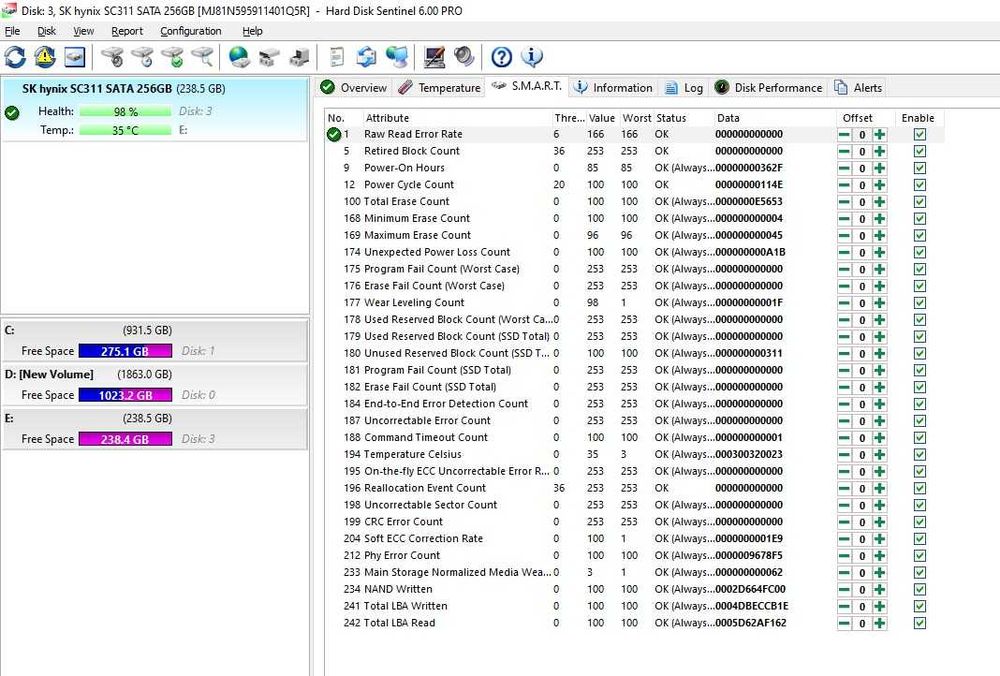Click Power Cycle Count offset value field
Image resolution: width=1000 pixels, height=676 pixels.
tap(862, 185)
